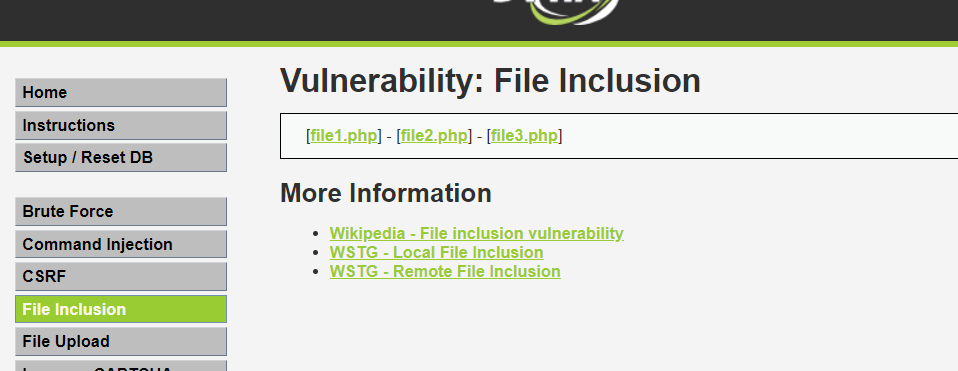Screen dimensions: 958x371
Task: Click the Vulnerability: File Inclusion heading
Action: coord(490,81)
